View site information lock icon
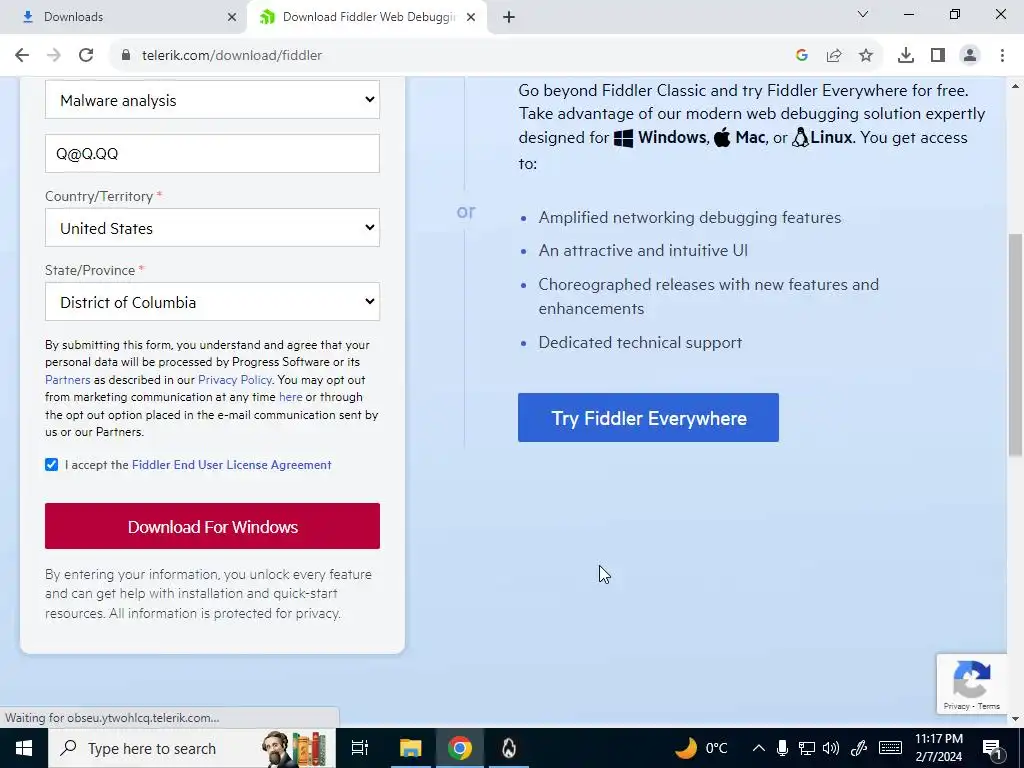This screenshot has width=1024, height=768. coord(126,55)
